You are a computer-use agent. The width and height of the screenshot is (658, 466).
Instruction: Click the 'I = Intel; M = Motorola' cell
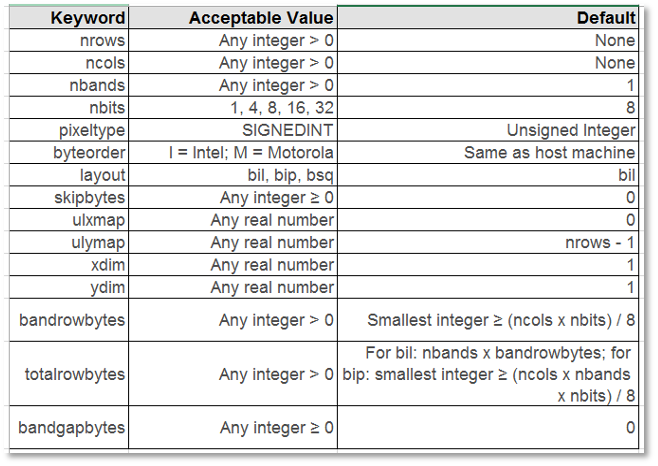251,153
